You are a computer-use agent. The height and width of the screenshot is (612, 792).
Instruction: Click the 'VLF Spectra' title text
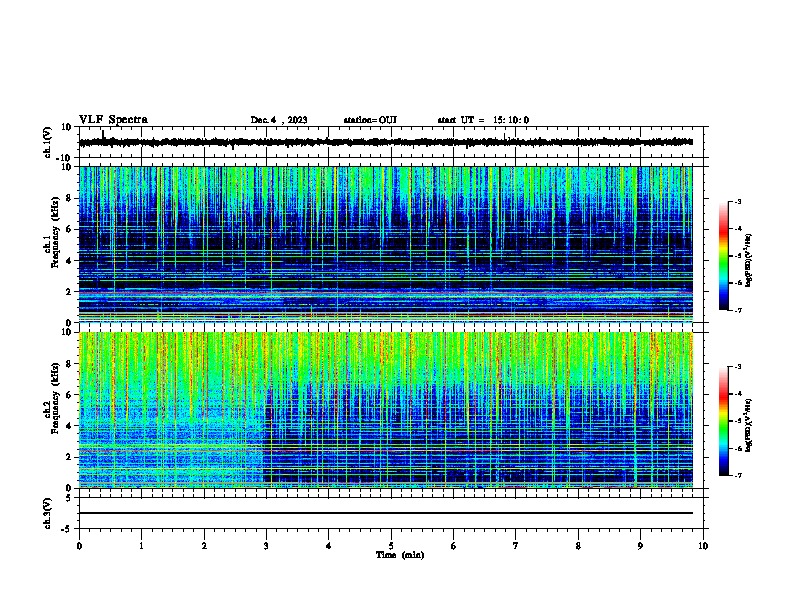tap(113, 120)
